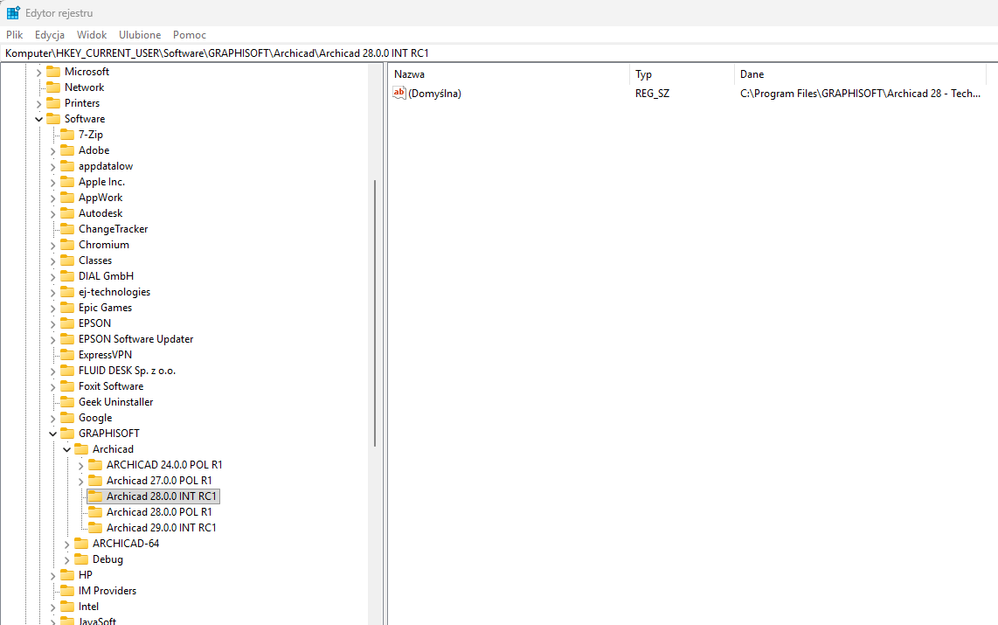The height and width of the screenshot is (625, 998).
Task: Click the tree pane vertical scrollbar thumb
Action: tap(375, 312)
